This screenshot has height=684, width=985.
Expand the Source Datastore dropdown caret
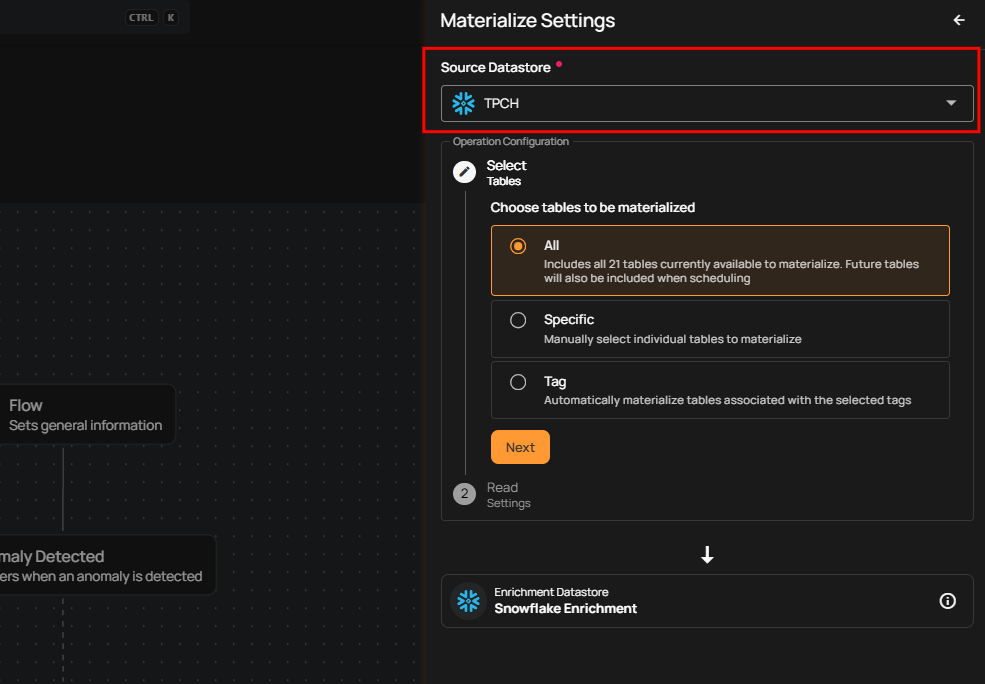pyautogui.click(x=951, y=103)
